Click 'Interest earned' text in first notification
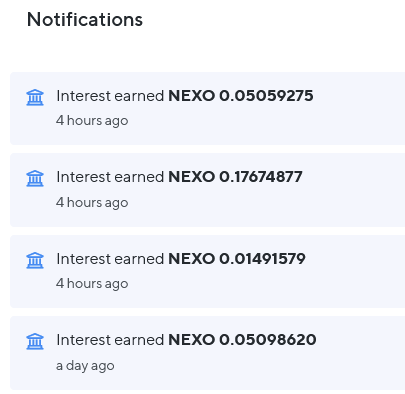The width and height of the screenshot is (405, 394). (110, 96)
